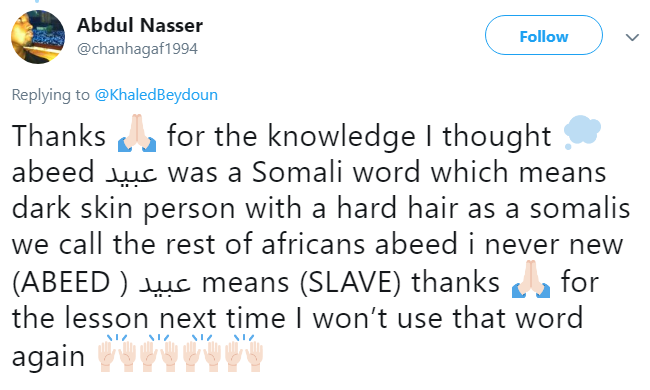650x390 pixels.
Task: Open the Abdul Nasser display name
Action: point(140,25)
